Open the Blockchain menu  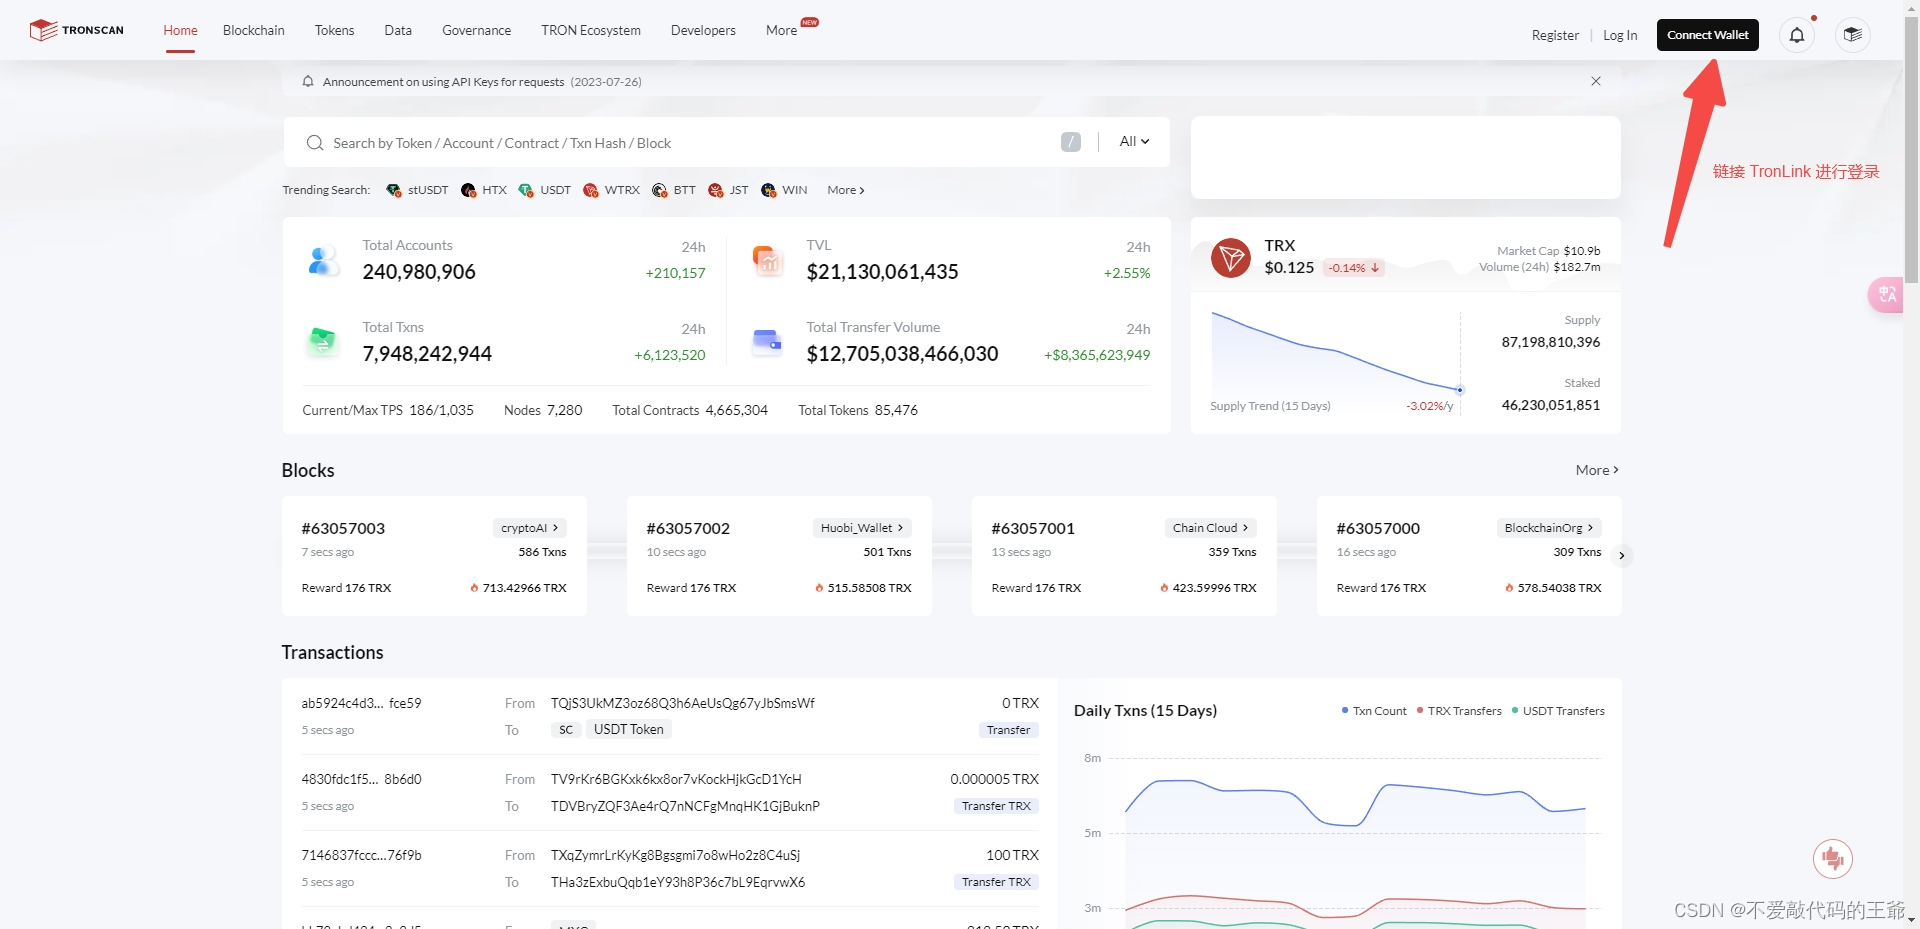(254, 30)
